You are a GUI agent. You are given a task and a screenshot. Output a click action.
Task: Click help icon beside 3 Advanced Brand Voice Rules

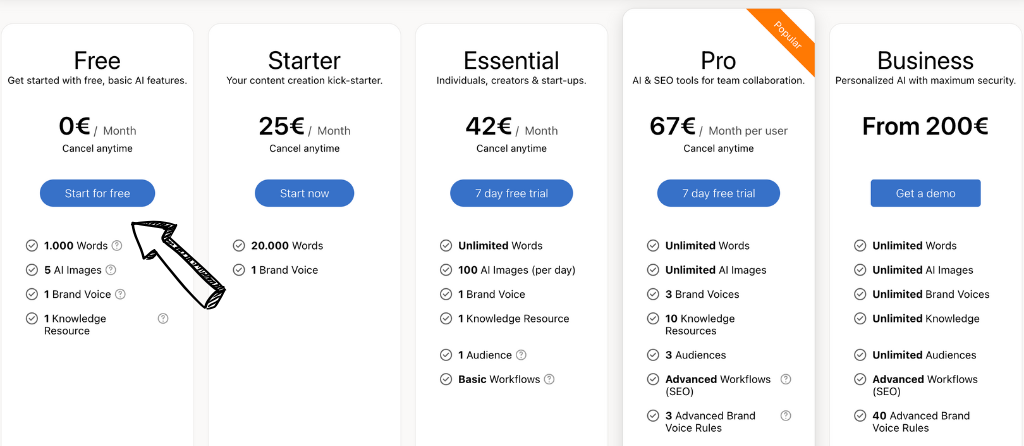coord(786,415)
